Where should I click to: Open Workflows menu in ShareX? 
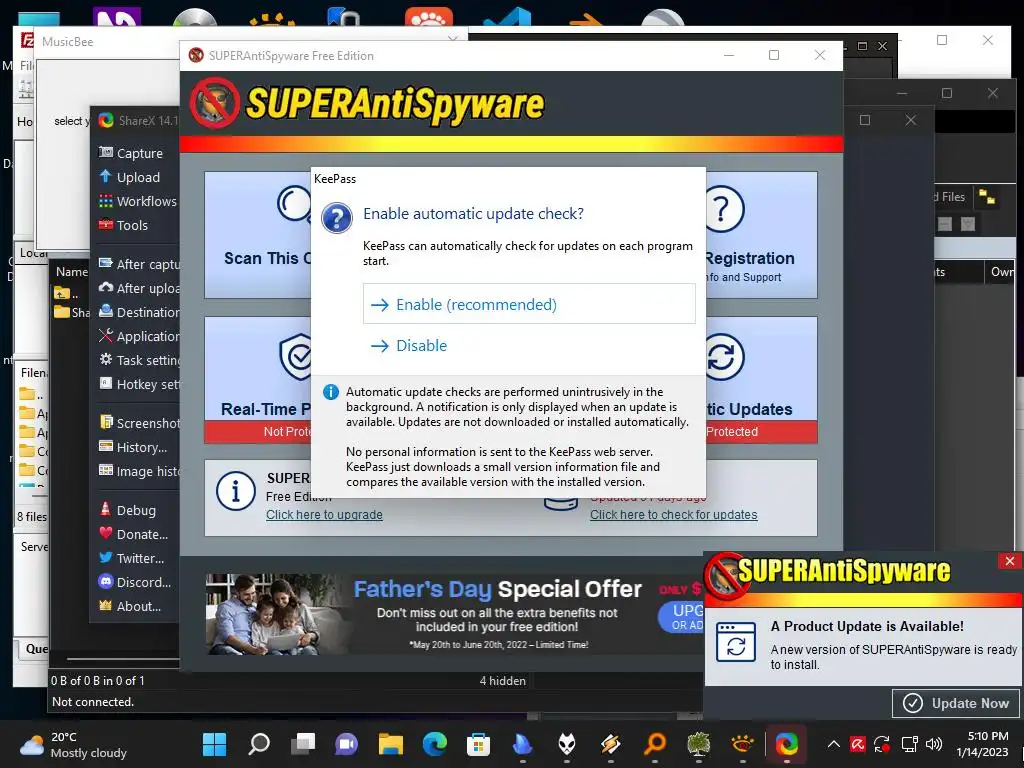[138, 201]
